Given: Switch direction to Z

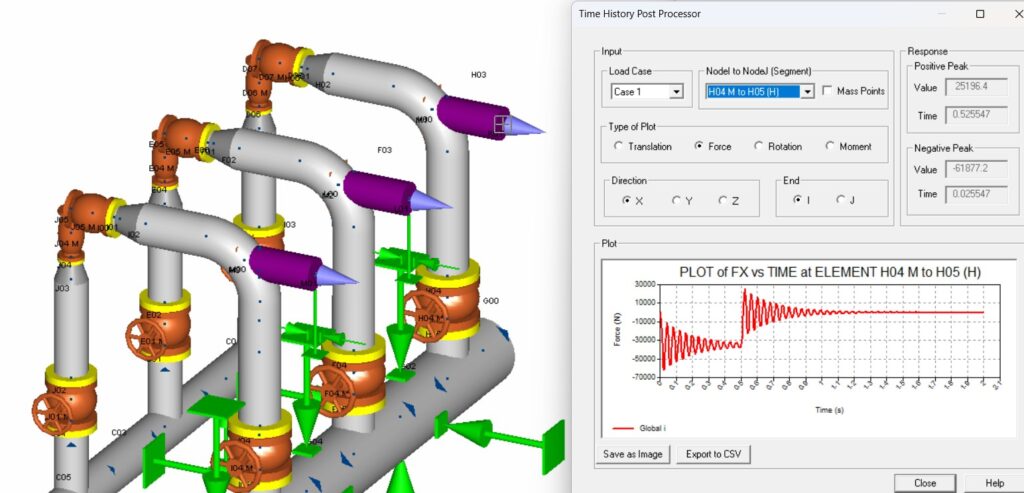Looking at the screenshot, I should (x=724, y=200).
